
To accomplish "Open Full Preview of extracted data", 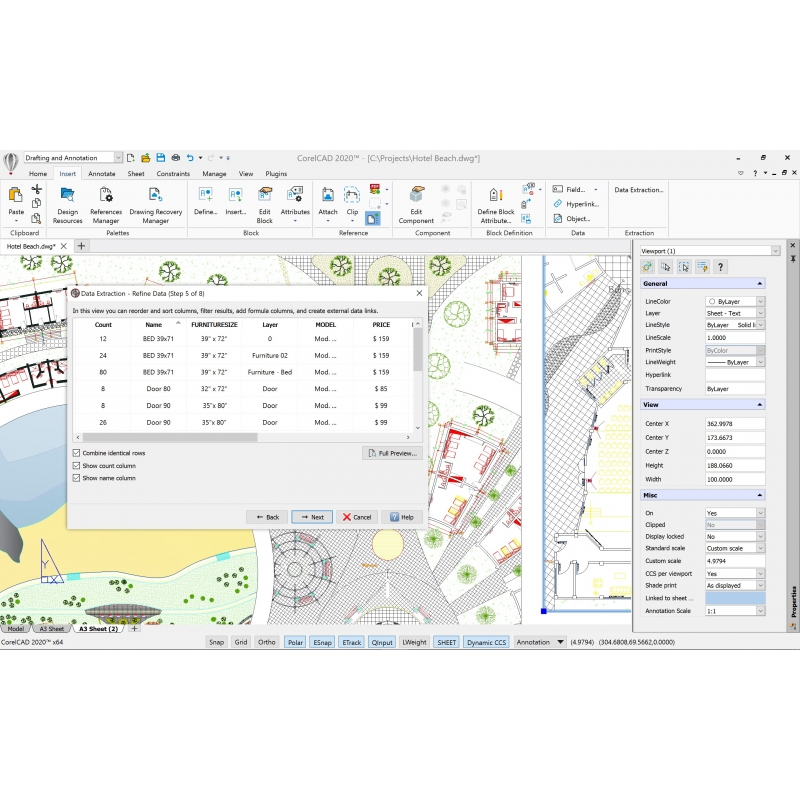I will (392, 453).
